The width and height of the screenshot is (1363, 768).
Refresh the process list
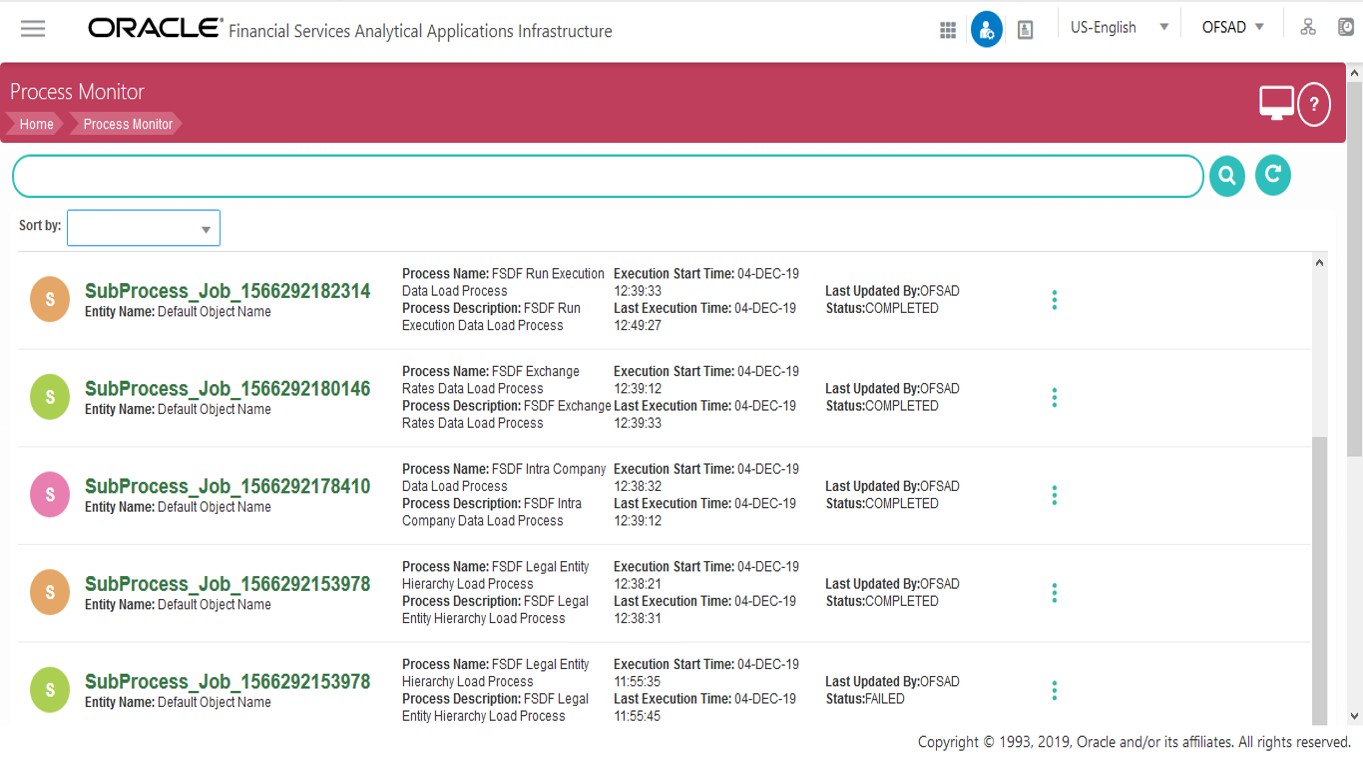1272,174
